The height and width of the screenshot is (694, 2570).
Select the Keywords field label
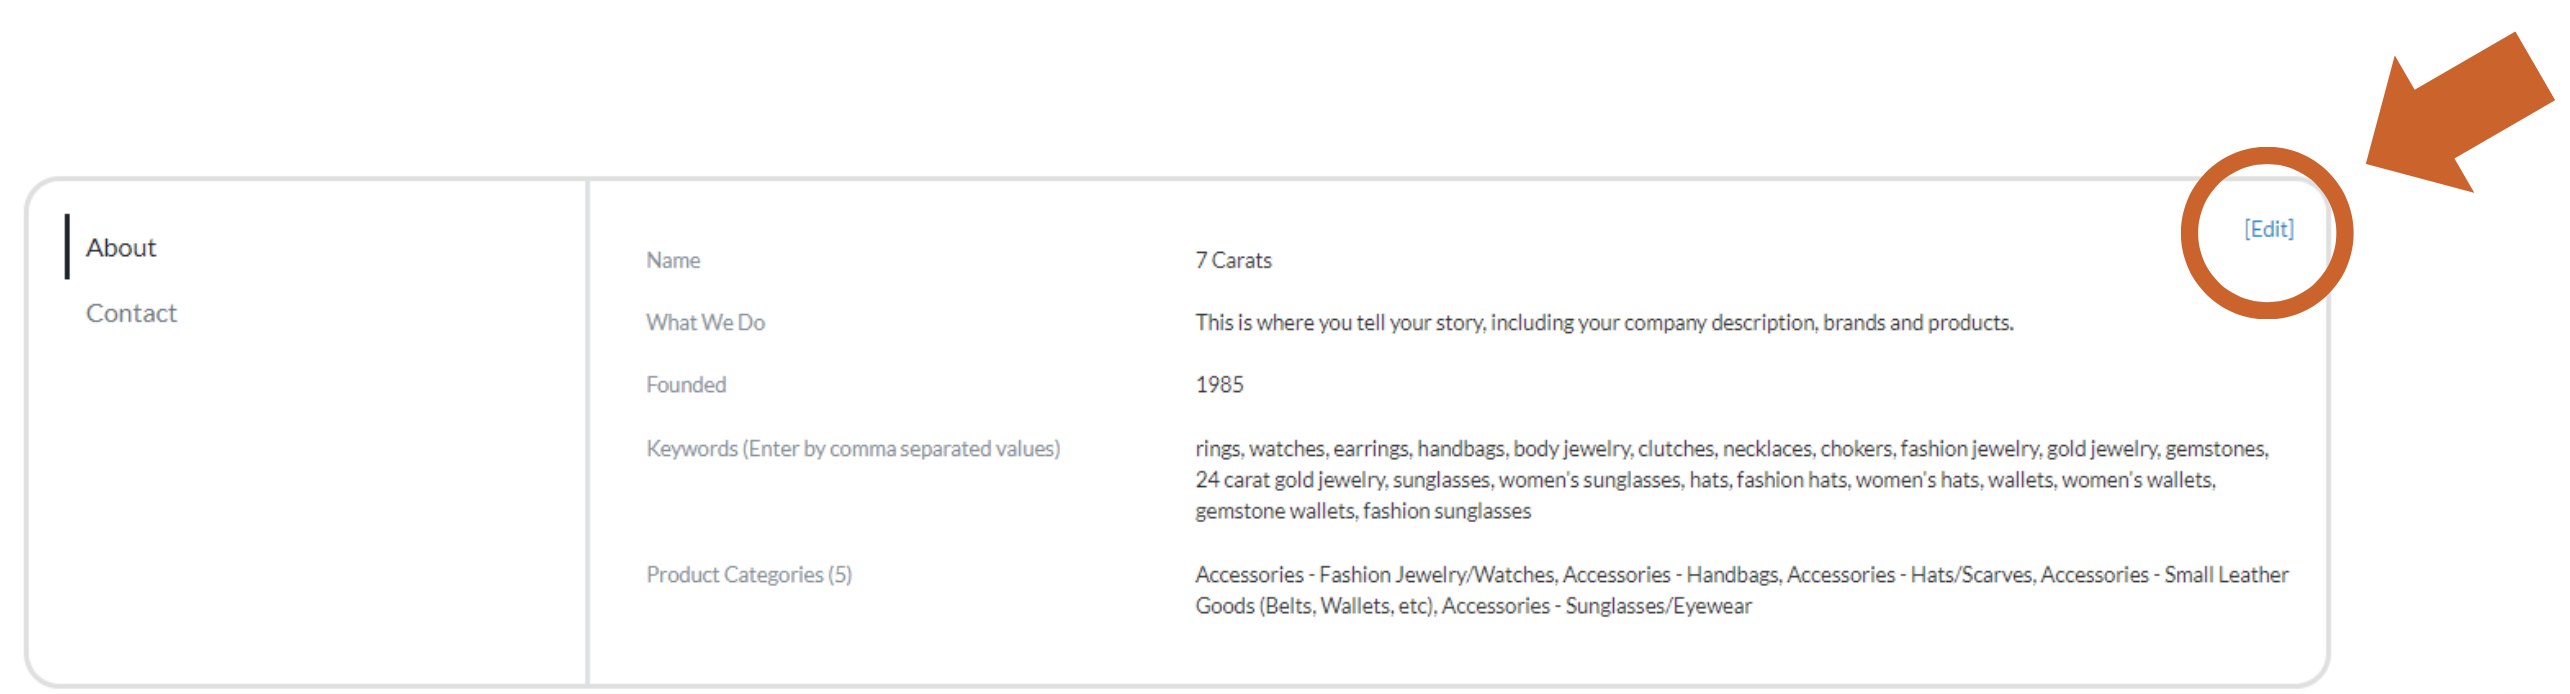click(x=853, y=448)
